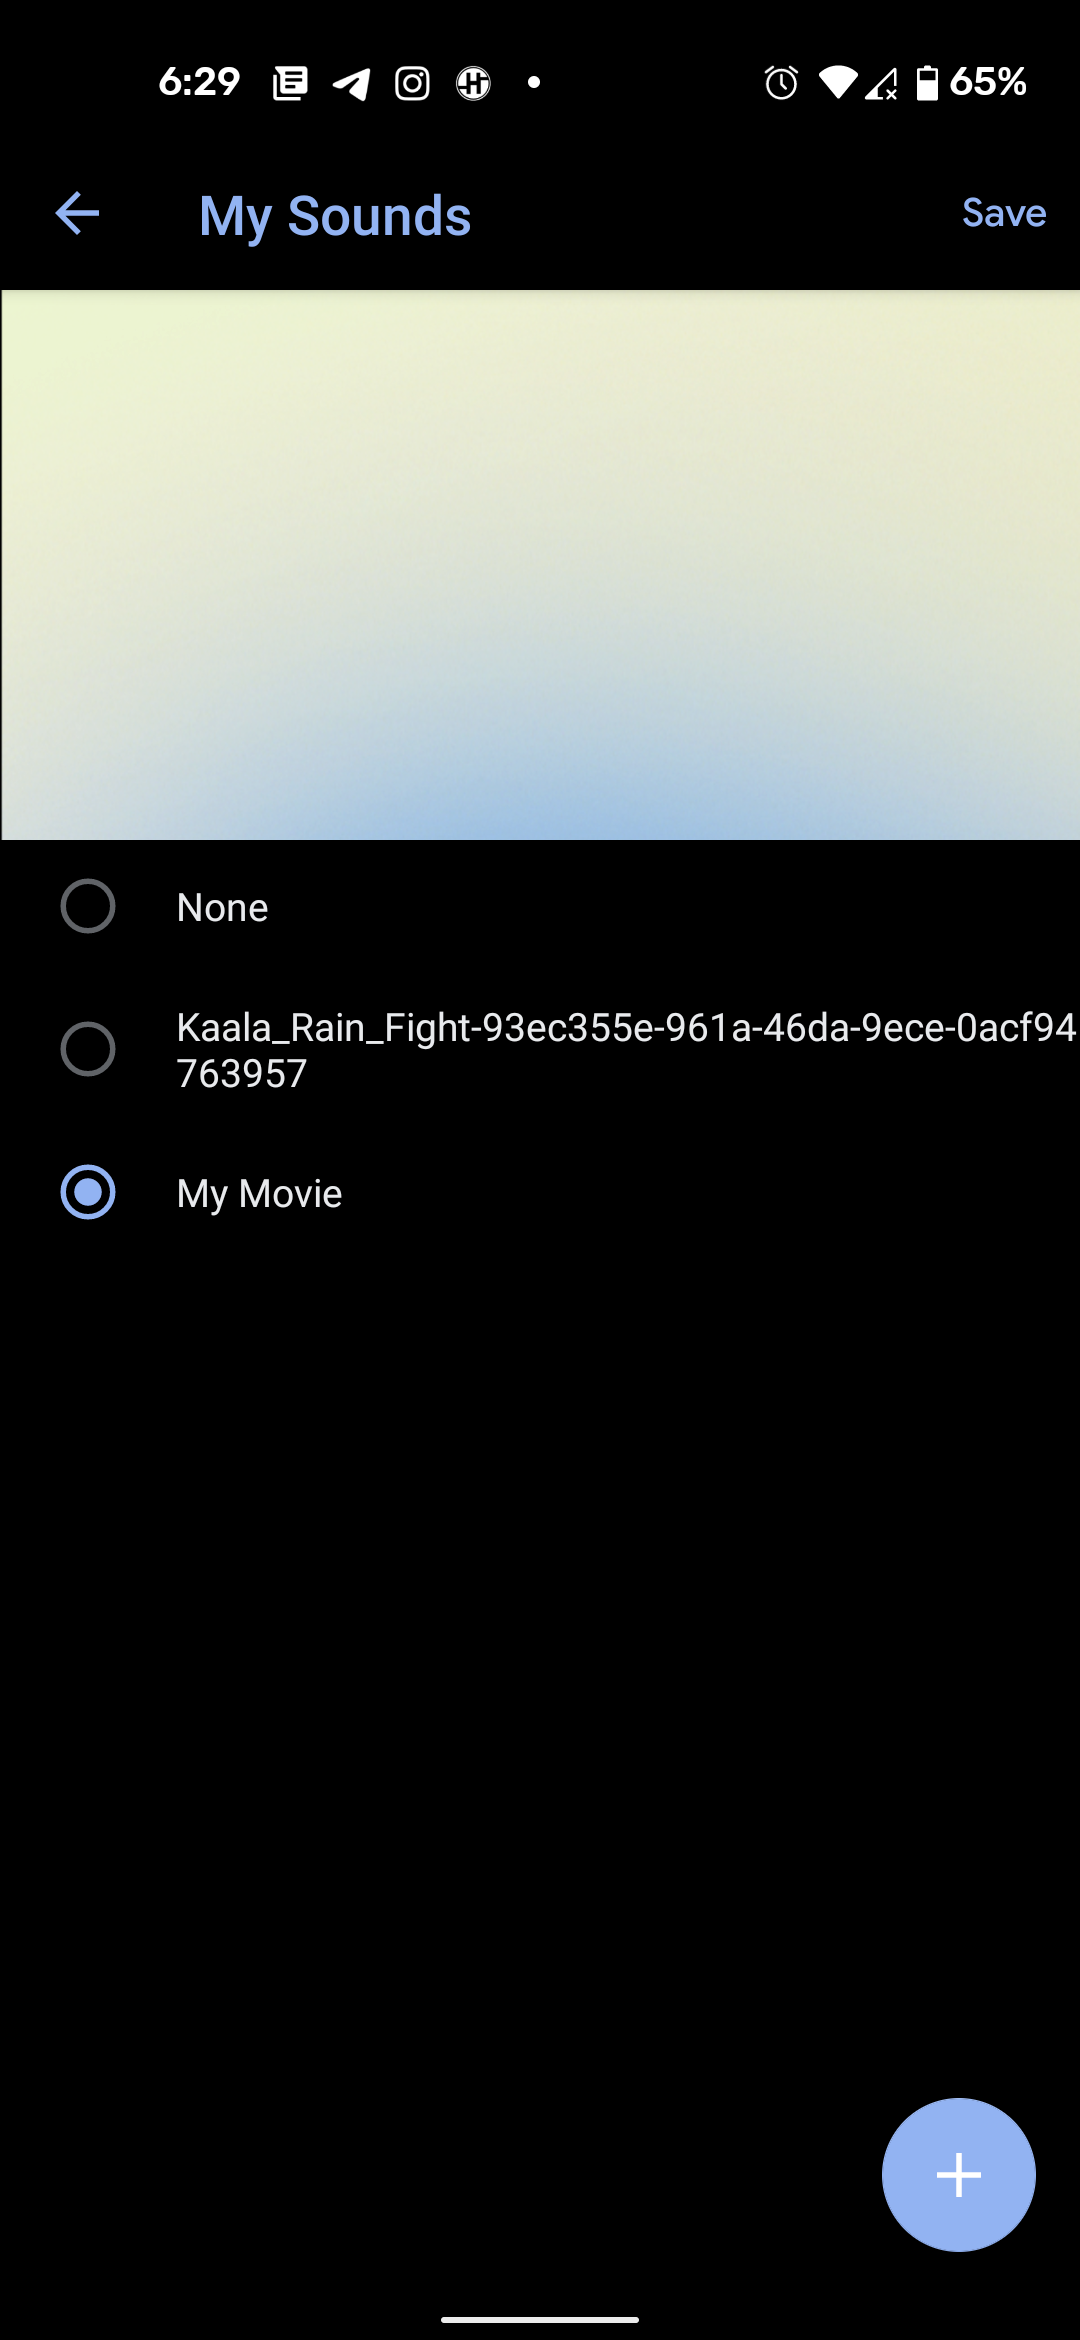This screenshot has height=2340, width=1080.
Task: Tap the Instagram notification icon
Action: pos(412,84)
